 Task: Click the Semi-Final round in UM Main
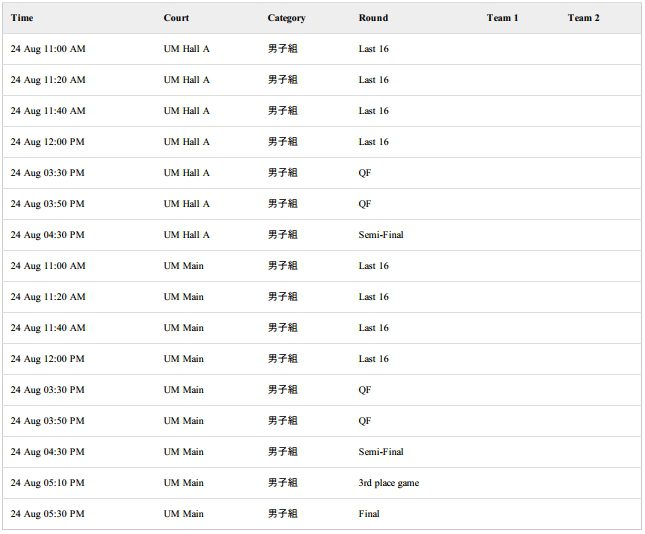tap(381, 452)
